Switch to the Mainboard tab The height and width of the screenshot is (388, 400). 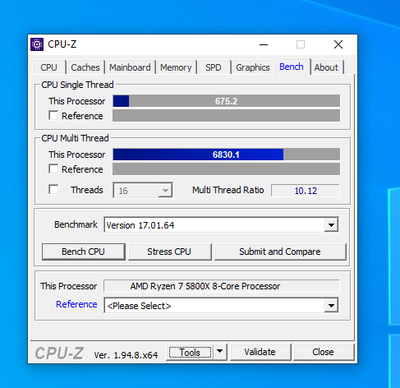130,67
